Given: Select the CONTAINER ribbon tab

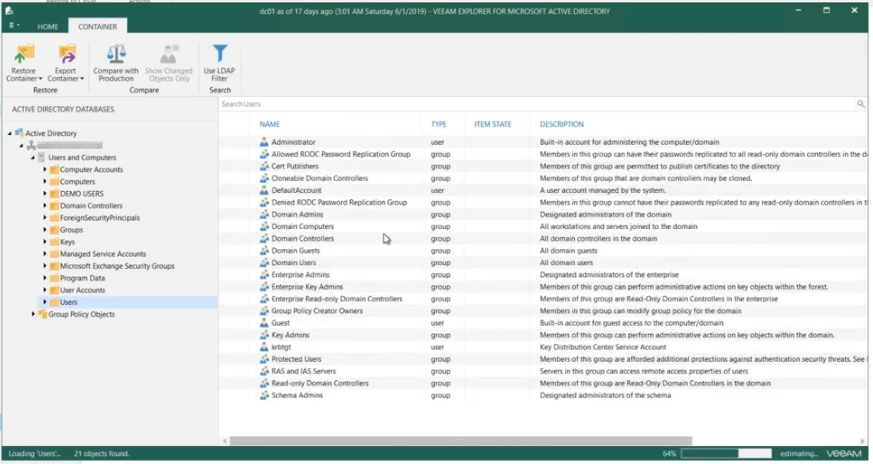Looking at the screenshot, I should (x=97, y=26).
